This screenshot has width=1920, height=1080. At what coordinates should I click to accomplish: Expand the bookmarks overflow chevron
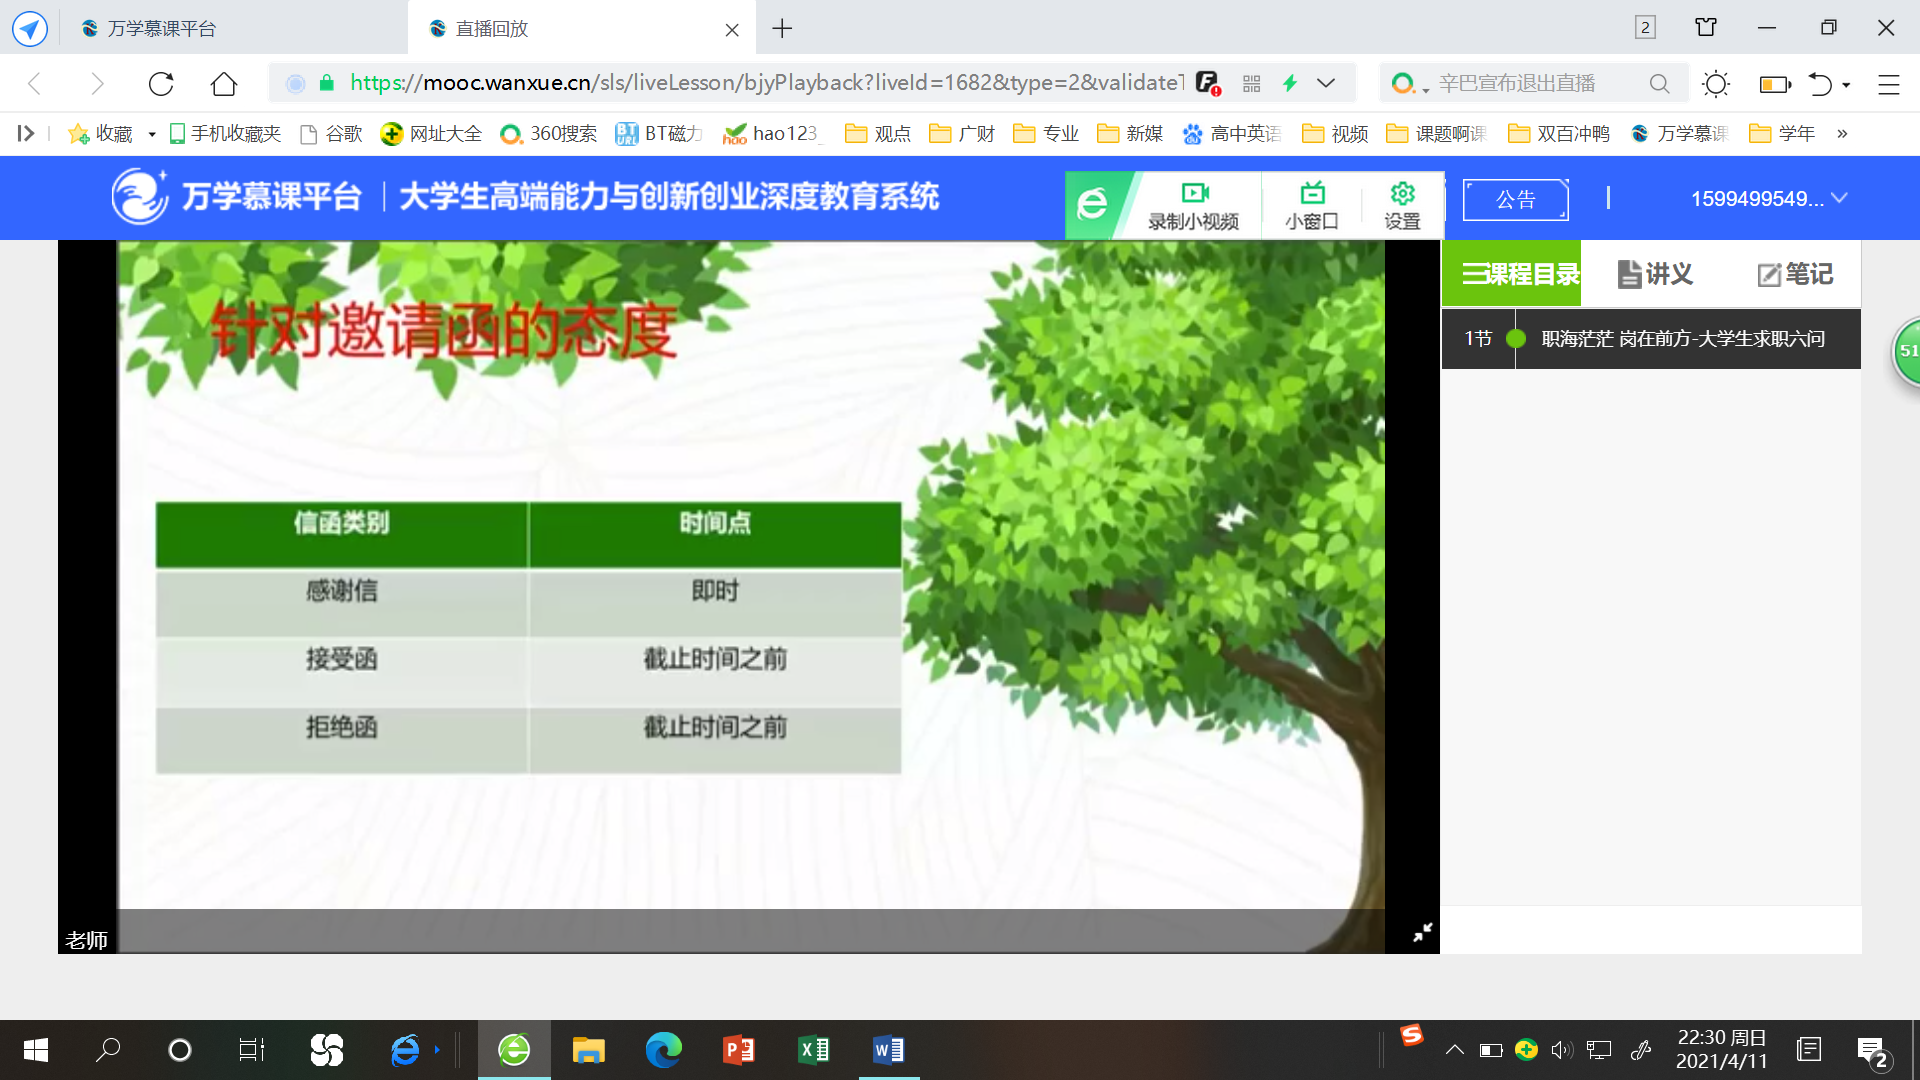[x=1842, y=134]
